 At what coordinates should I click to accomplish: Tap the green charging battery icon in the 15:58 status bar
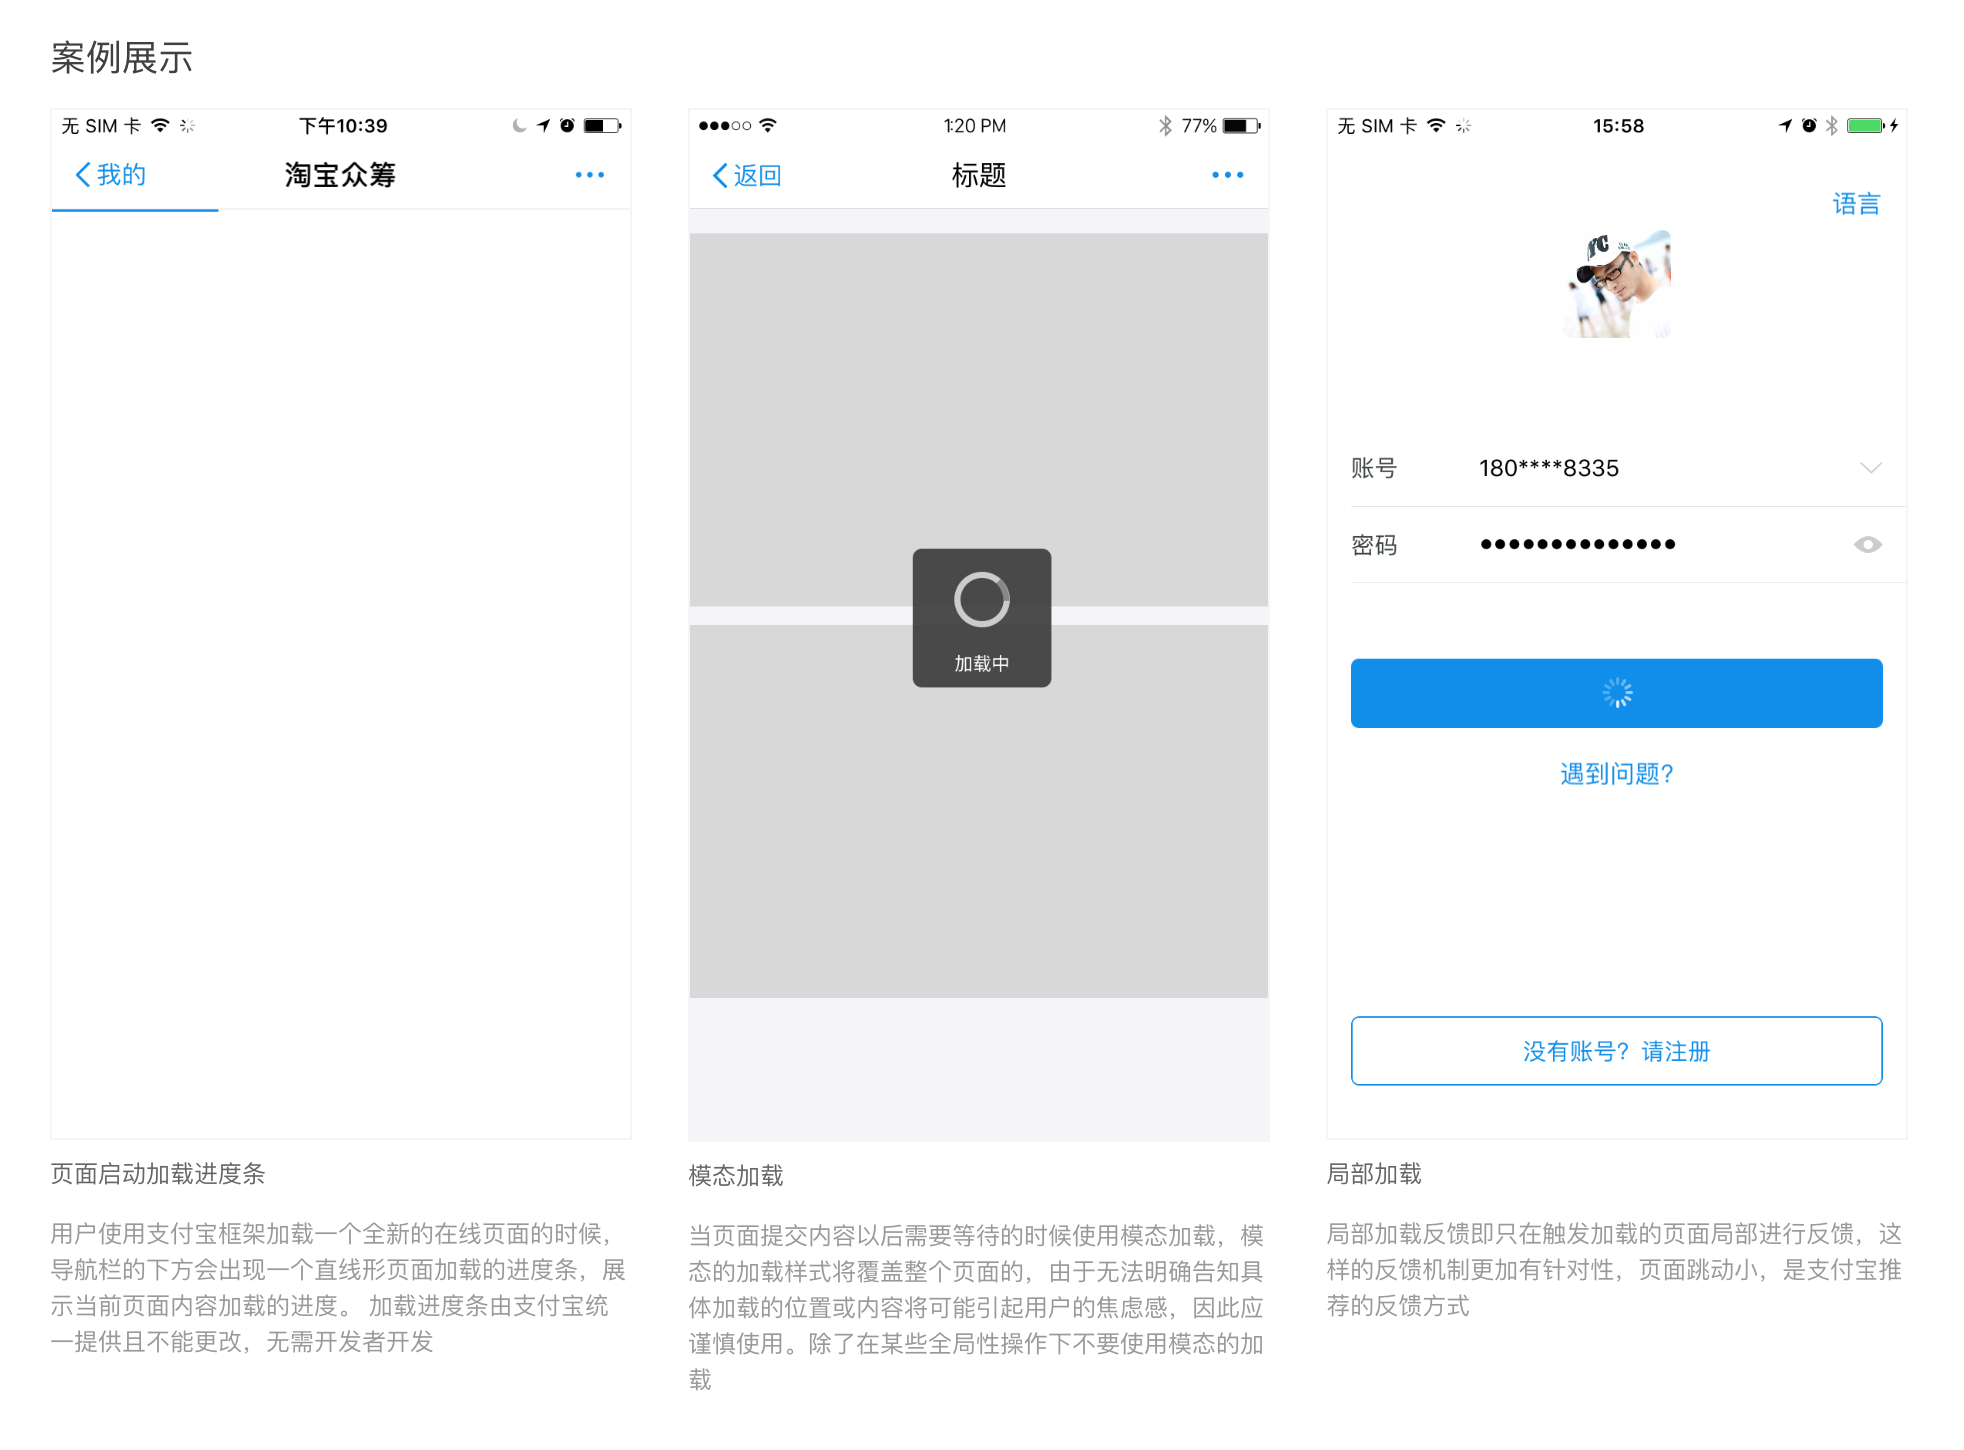(x=1866, y=125)
